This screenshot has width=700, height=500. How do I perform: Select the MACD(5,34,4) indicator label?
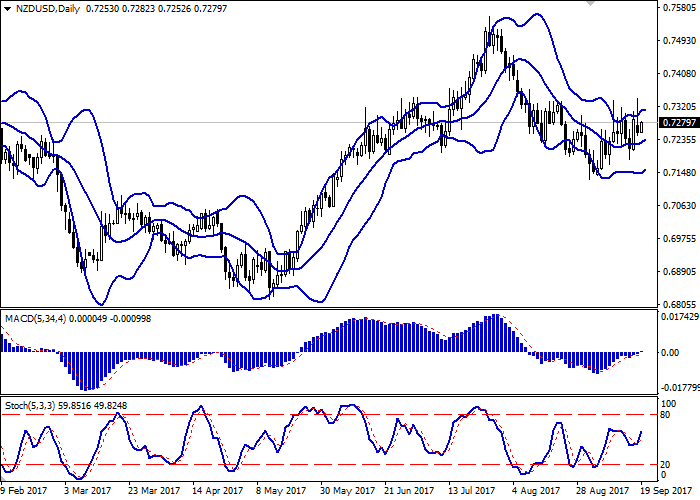click(x=36, y=319)
